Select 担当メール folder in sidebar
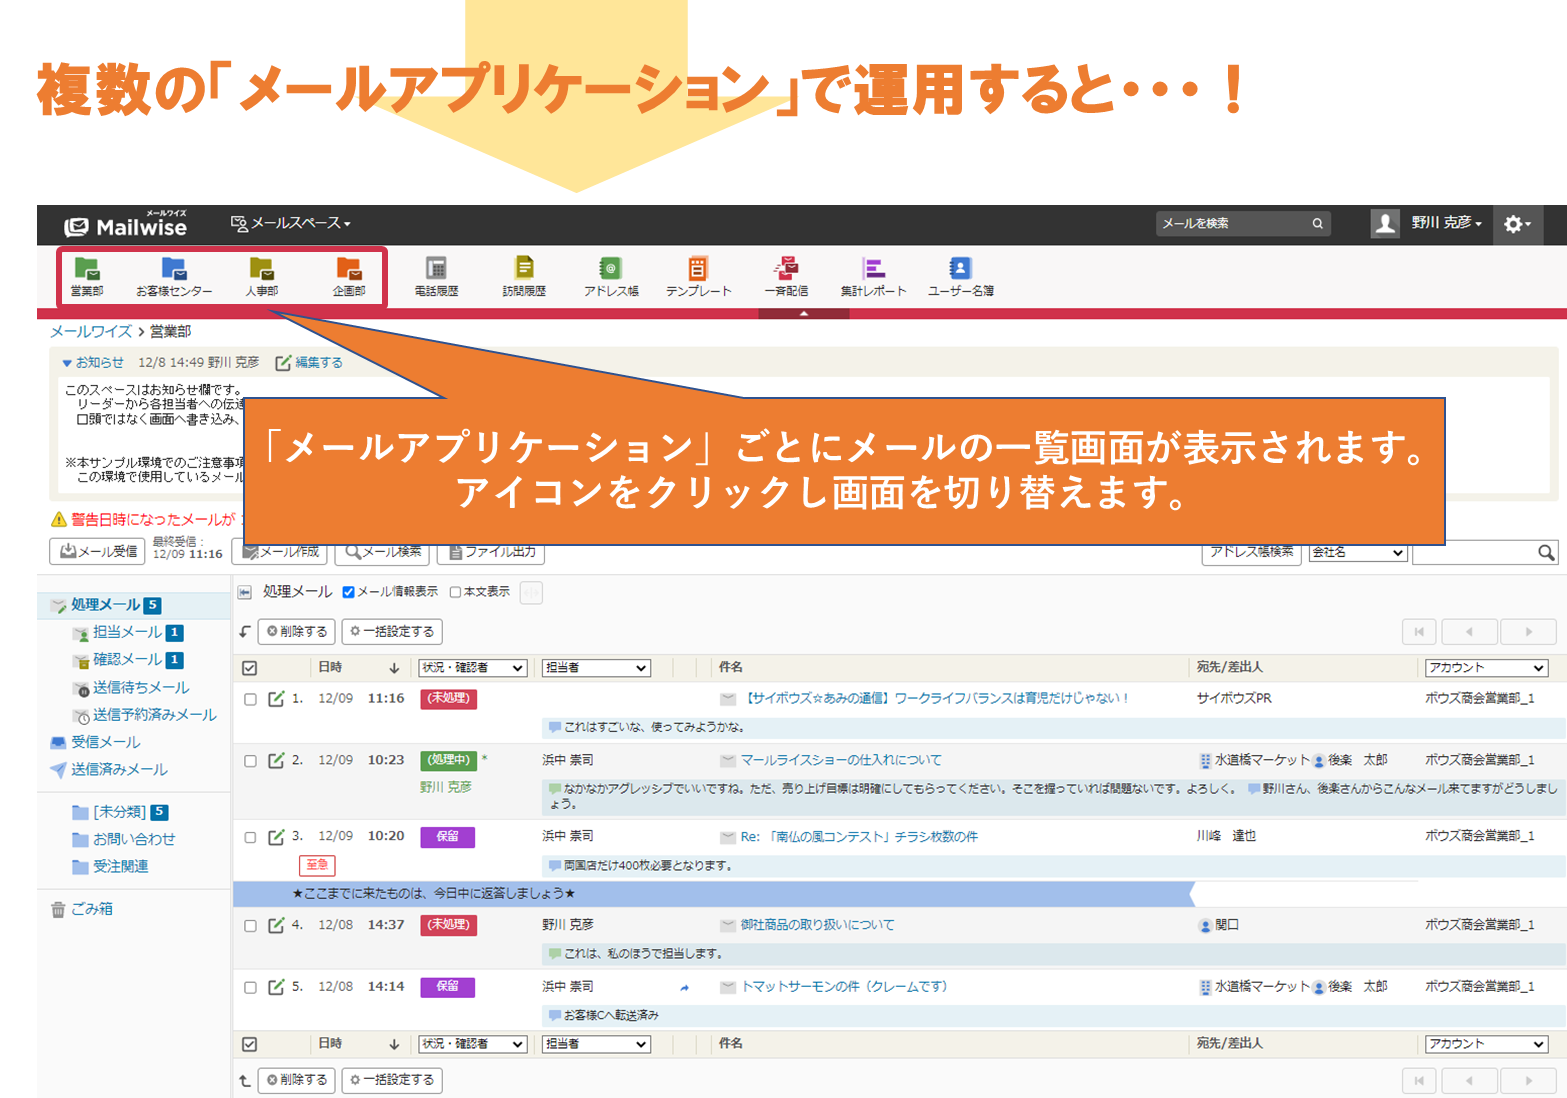1567x1098 pixels. (127, 632)
